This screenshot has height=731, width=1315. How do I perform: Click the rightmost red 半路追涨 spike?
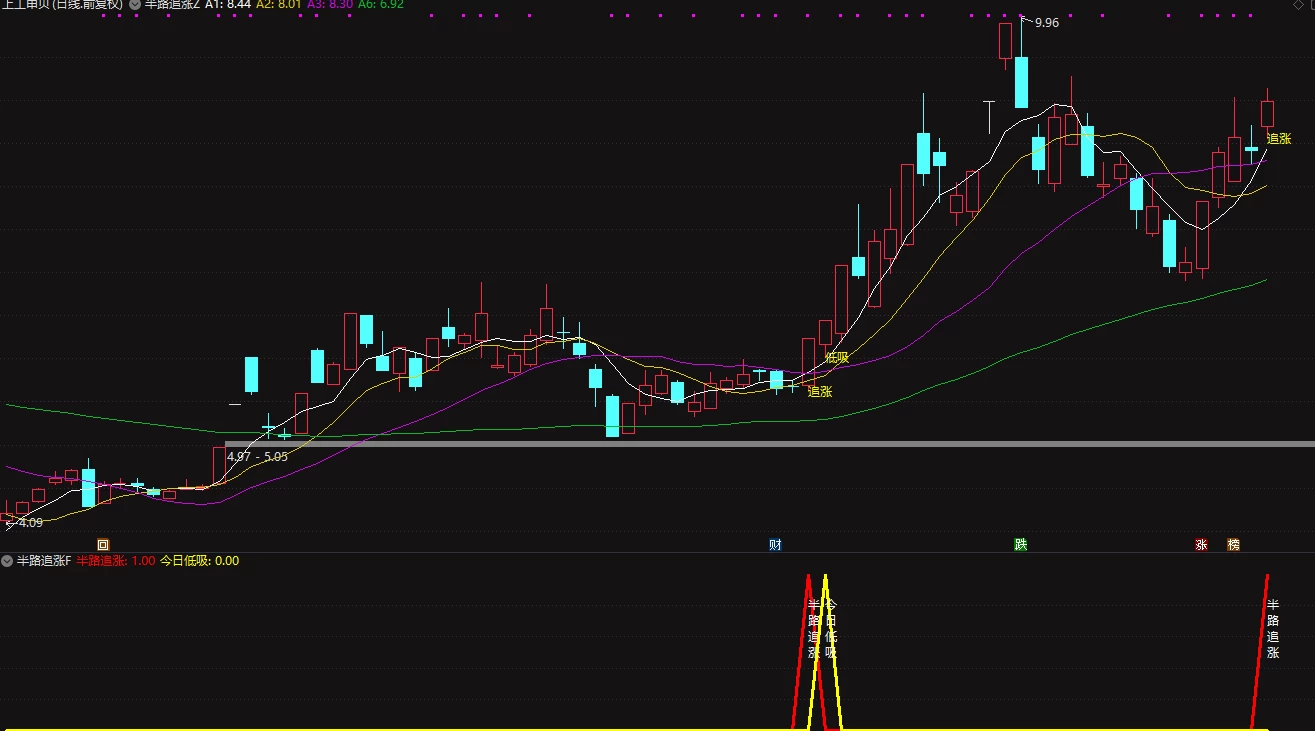point(1260,650)
